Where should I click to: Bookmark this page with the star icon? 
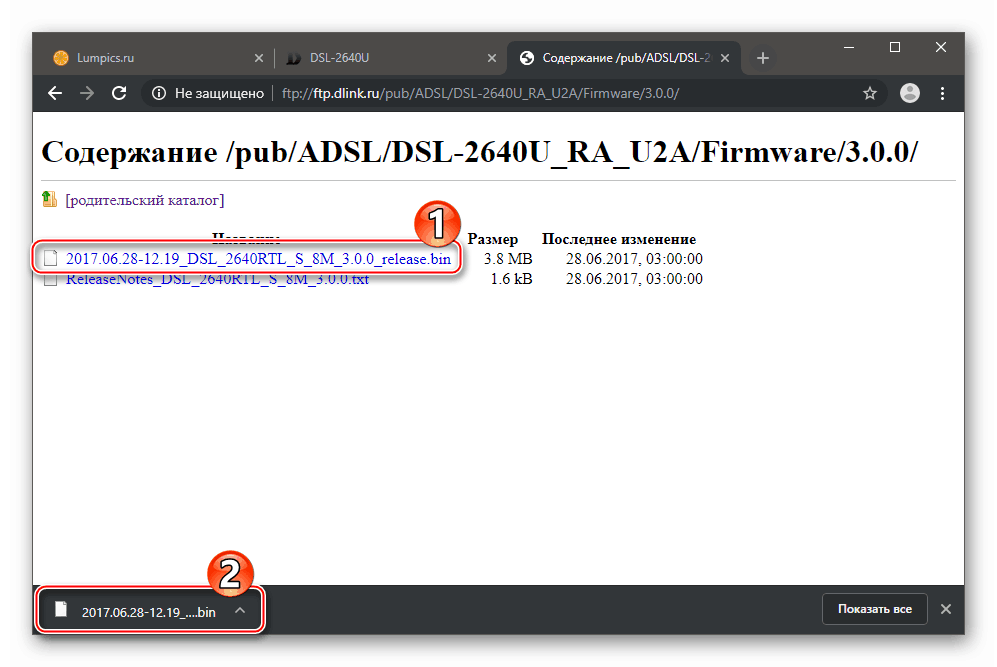click(x=870, y=93)
